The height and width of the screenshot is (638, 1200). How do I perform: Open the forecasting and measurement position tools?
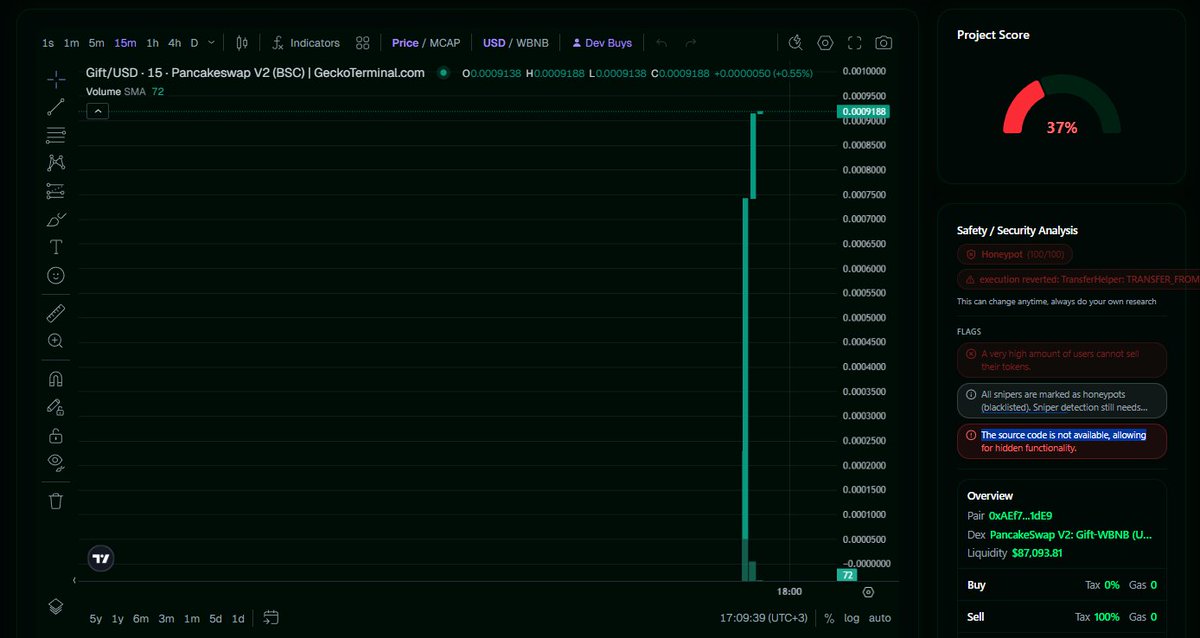[56, 190]
